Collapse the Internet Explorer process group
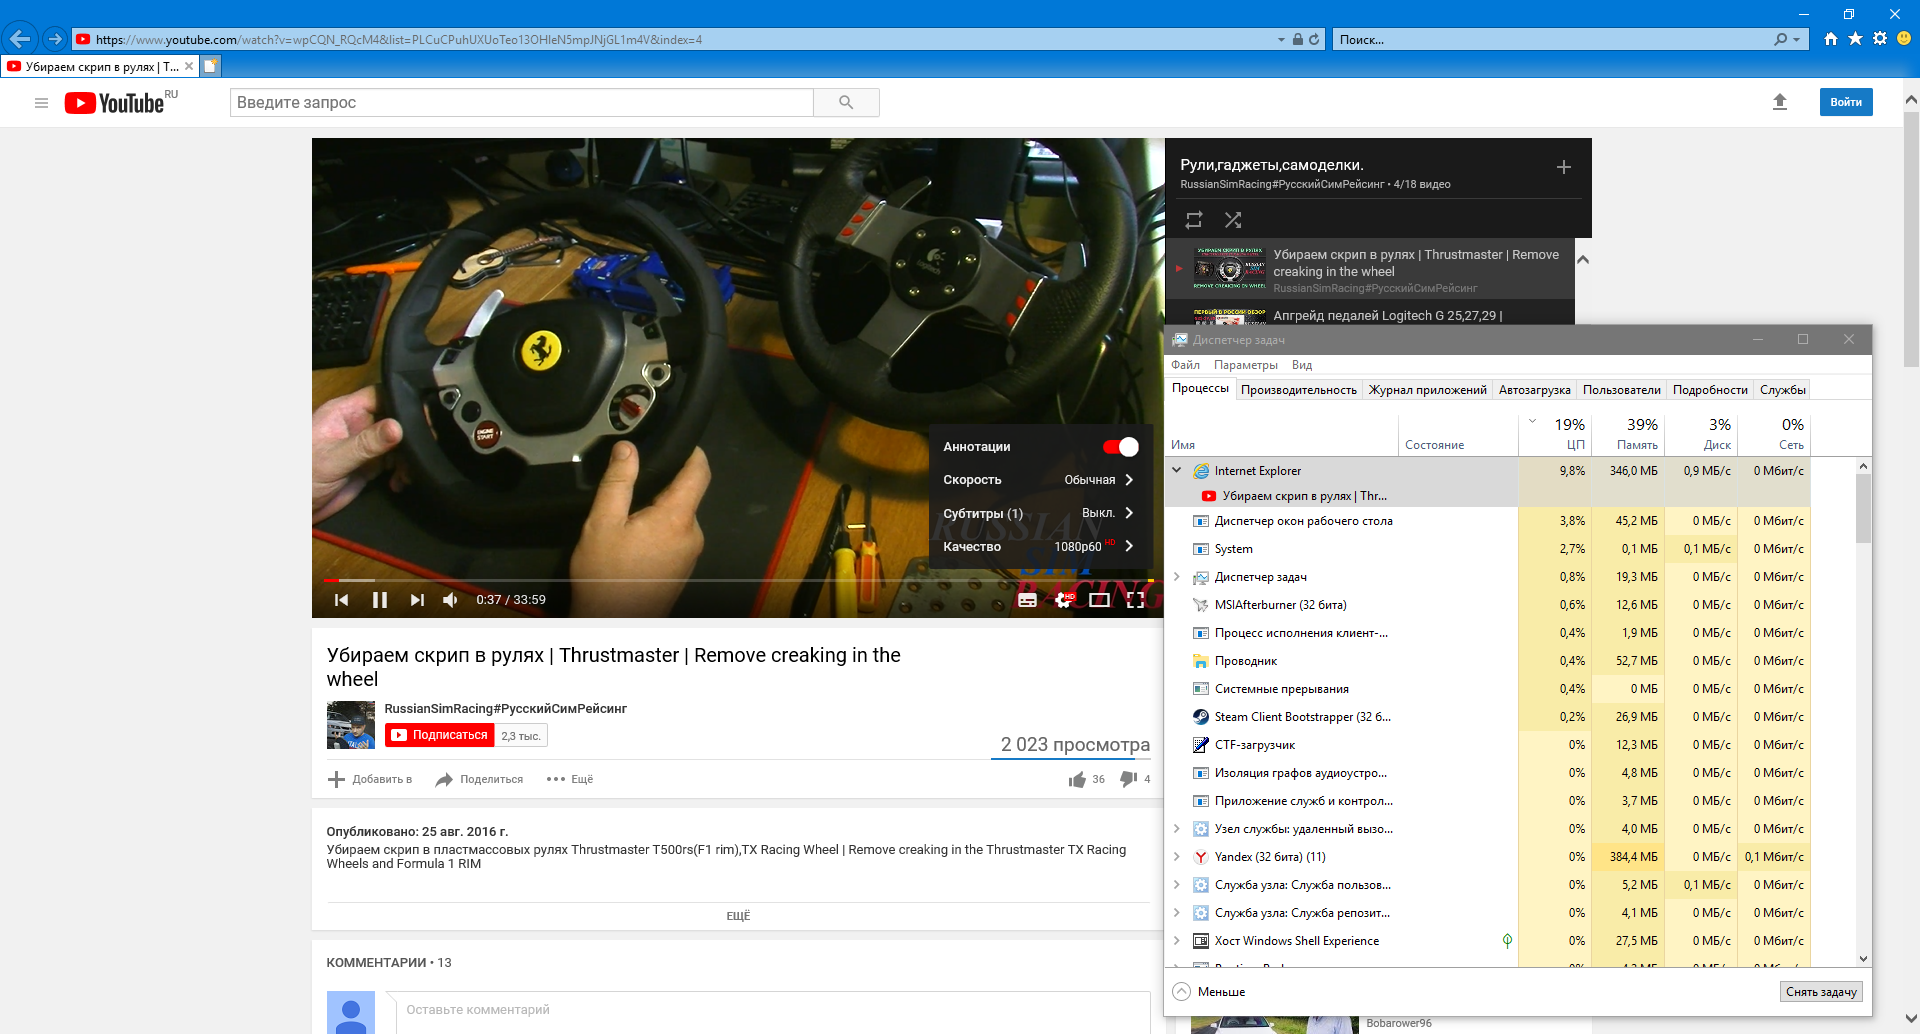1920x1034 pixels. [x=1177, y=470]
